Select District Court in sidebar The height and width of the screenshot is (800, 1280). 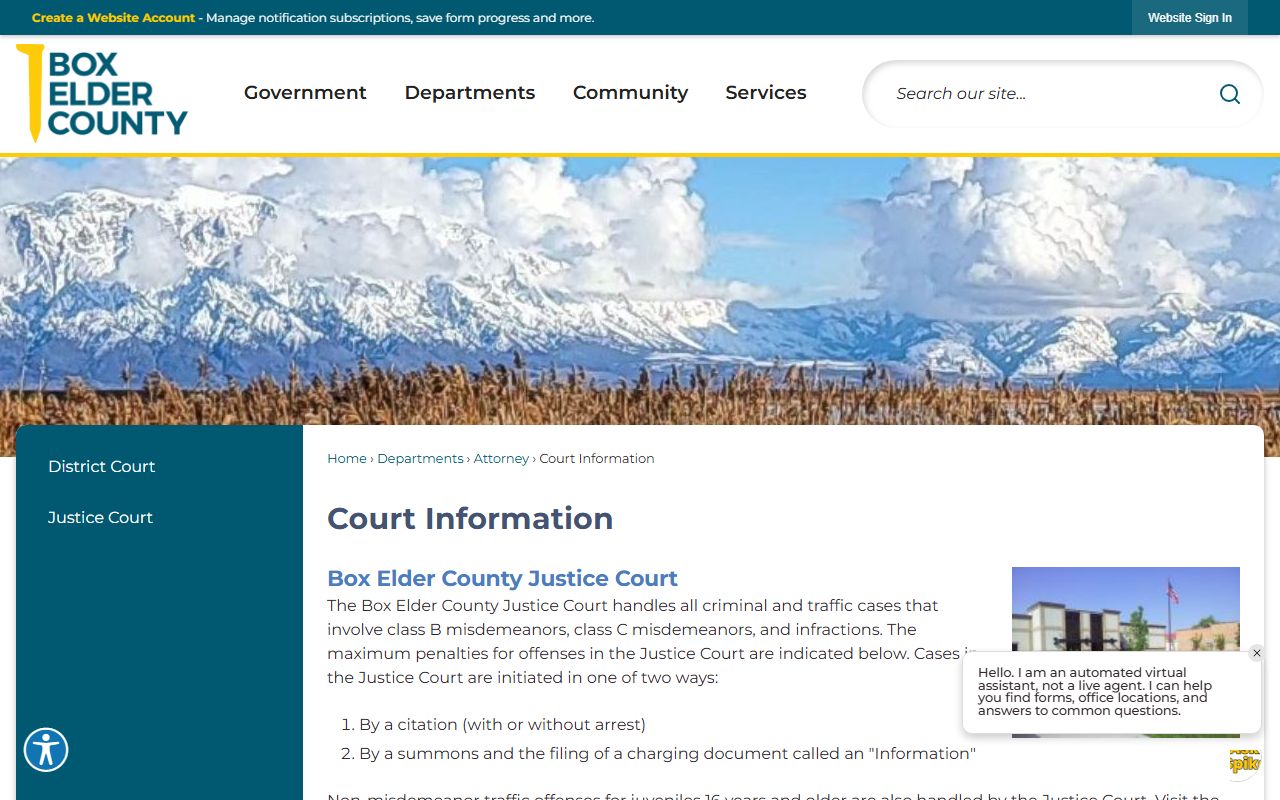click(102, 467)
